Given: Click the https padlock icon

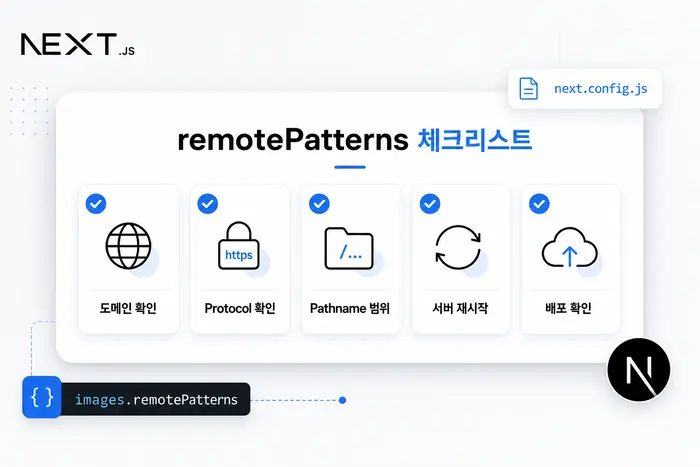Looking at the screenshot, I should (239, 246).
